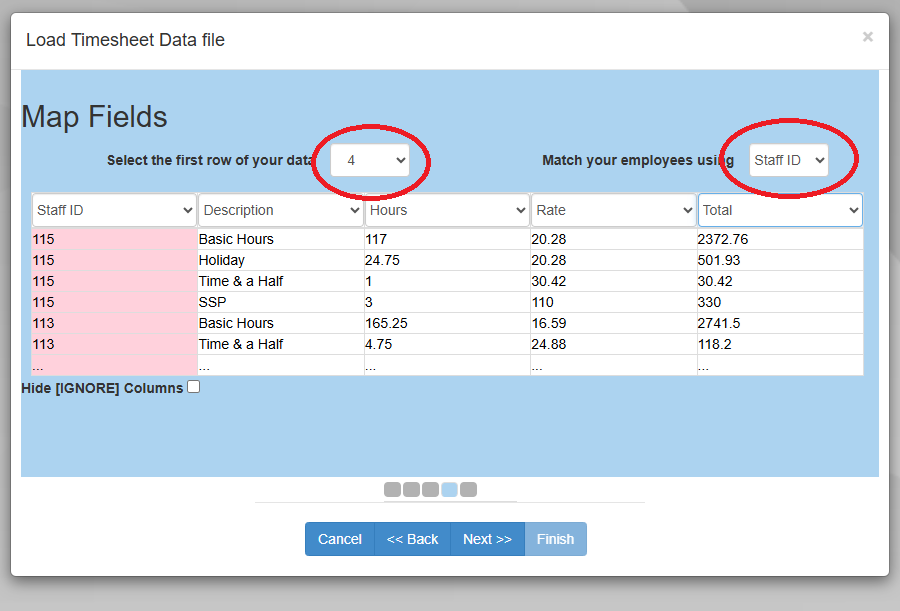This screenshot has height=611, width=900.
Task: Open the Rate column mapping dropdown
Action: (x=613, y=210)
